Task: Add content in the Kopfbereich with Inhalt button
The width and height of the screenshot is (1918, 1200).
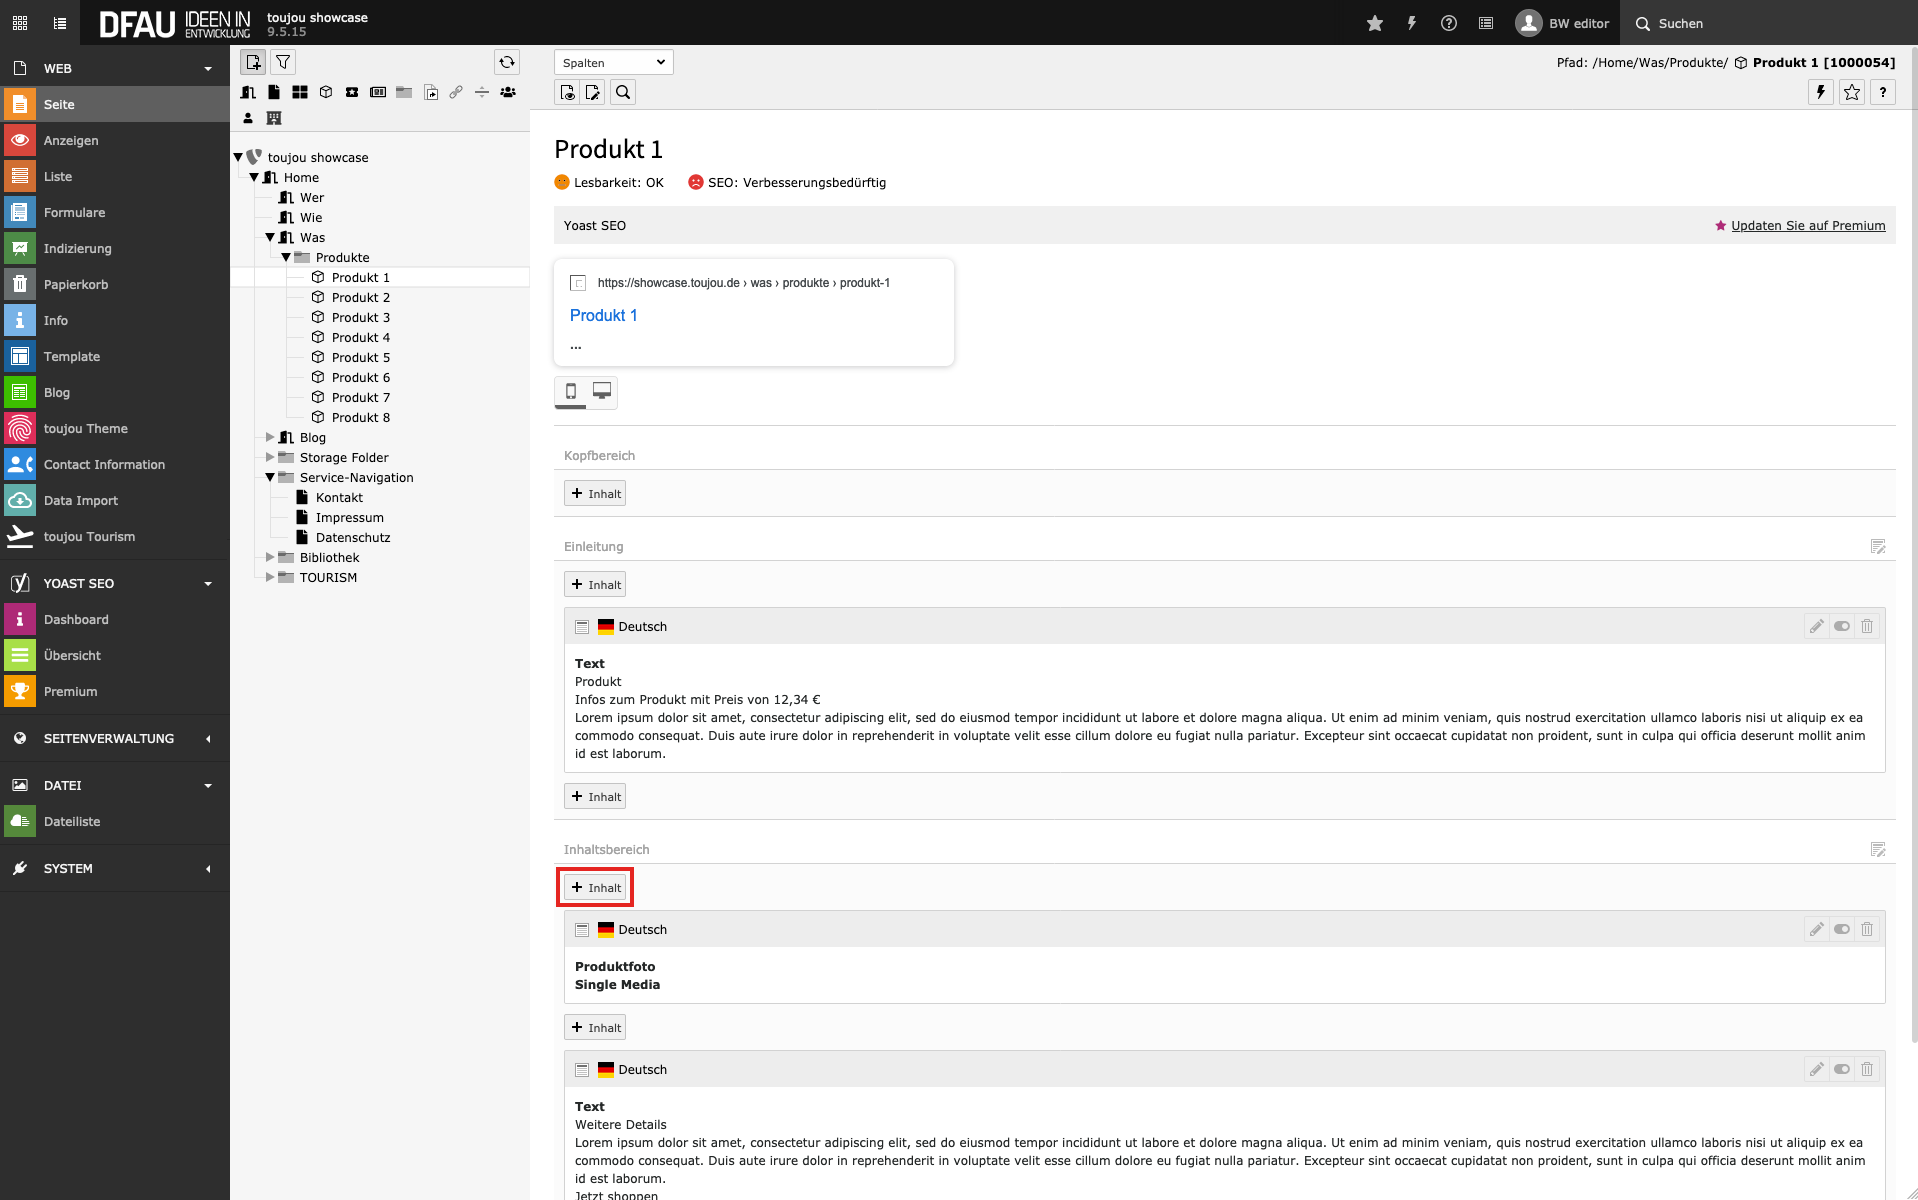Action: [596, 493]
